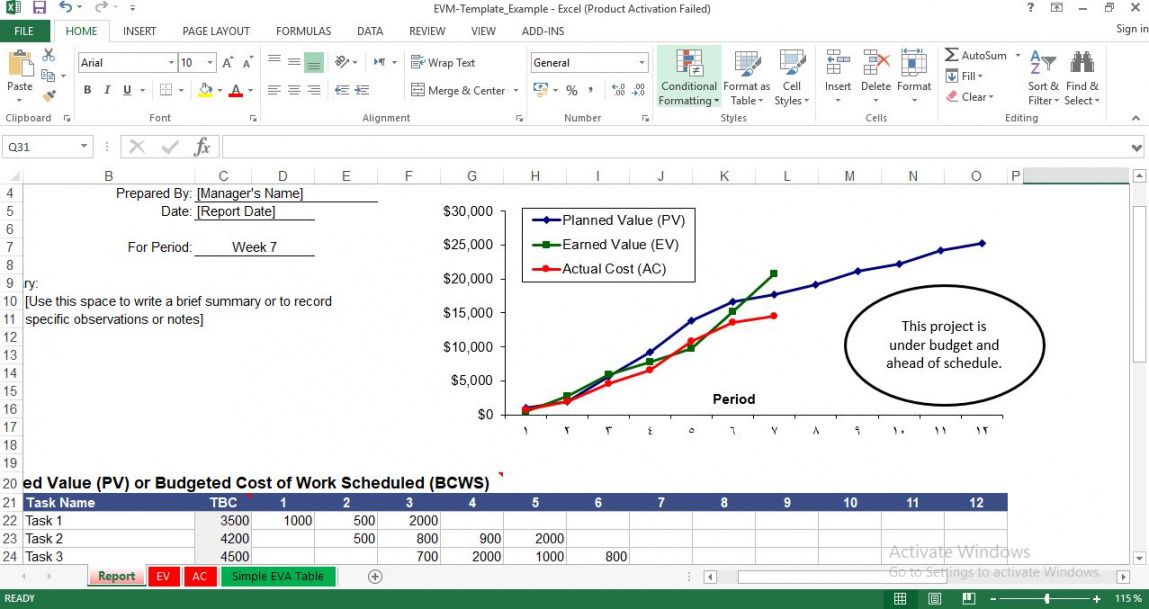The width and height of the screenshot is (1149, 609).
Task: Click Delete cells button
Action: pyautogui.click(x=876, y=78)
